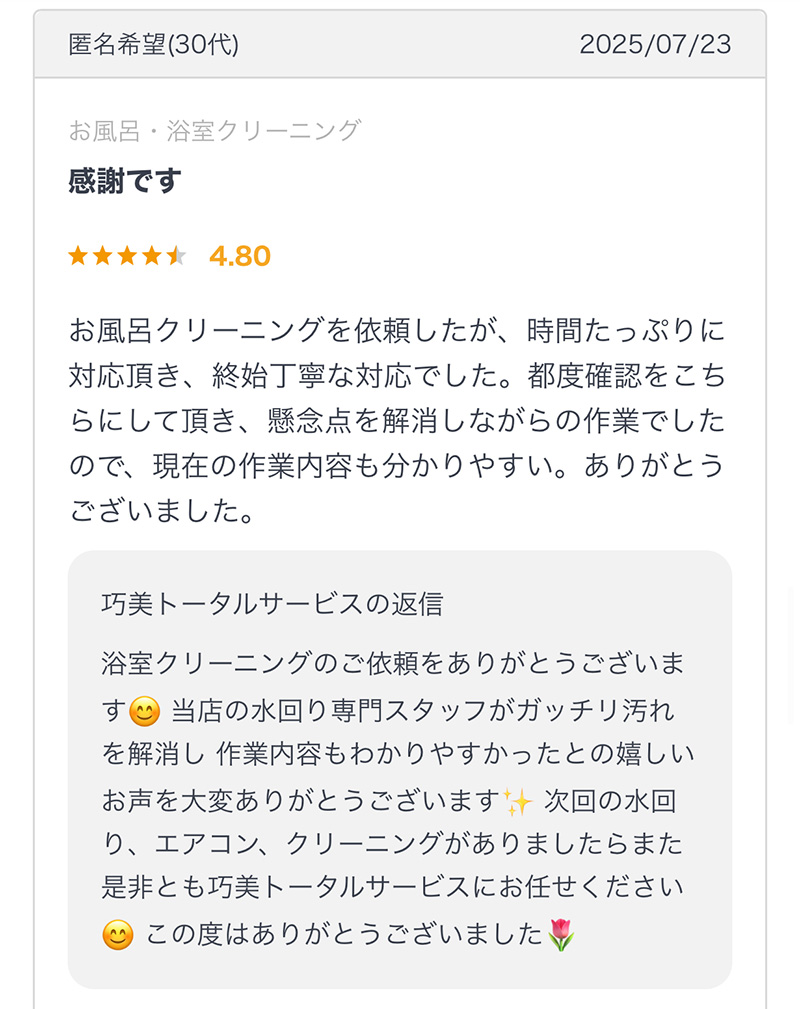Click reply line containing 是非とも巧美トータルサービス
The height and width of the screenshot is (1009, 800).
pyautogui.click(x=392, y=887)
